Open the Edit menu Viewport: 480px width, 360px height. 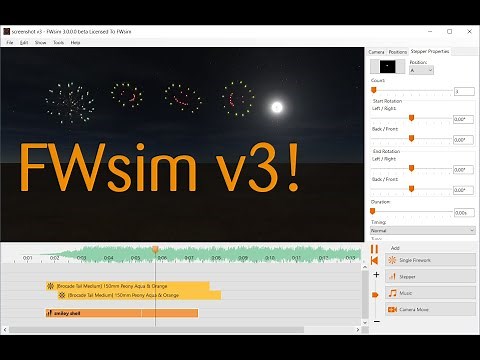[x=24, y=43]
